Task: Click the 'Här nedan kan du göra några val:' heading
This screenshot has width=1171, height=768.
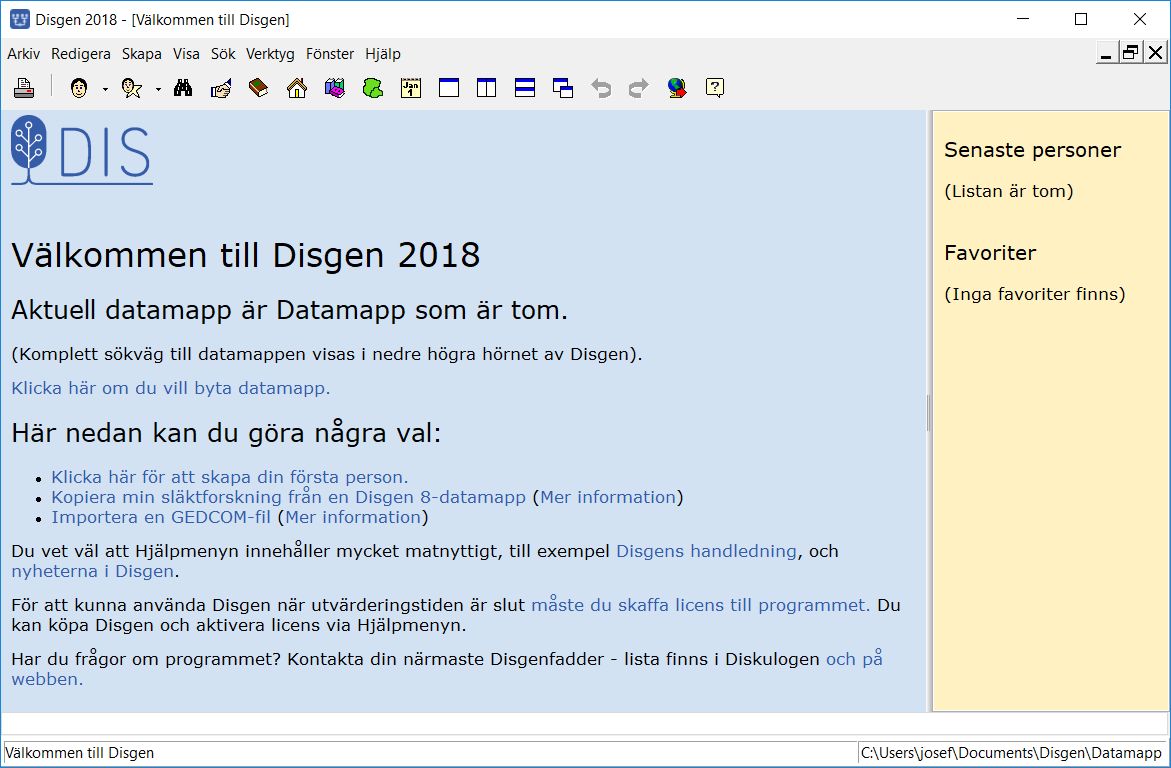Action: pyautogui.click(x=226, y=433)
